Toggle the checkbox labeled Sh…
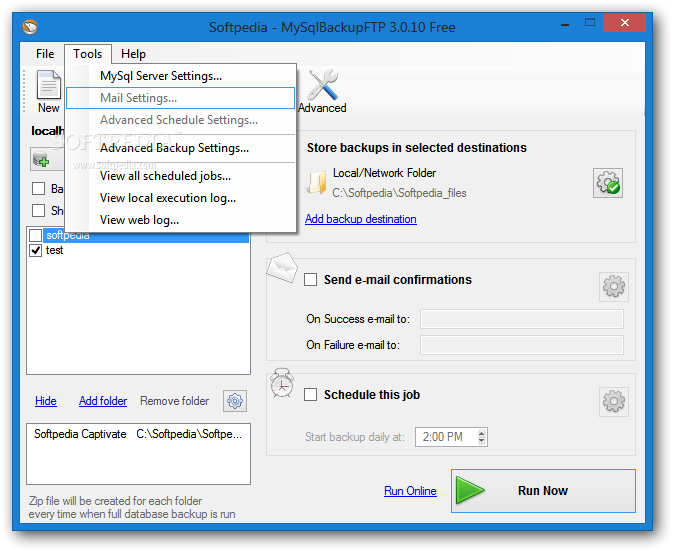The height and width of the screenshot is (551, 673). 39,210
